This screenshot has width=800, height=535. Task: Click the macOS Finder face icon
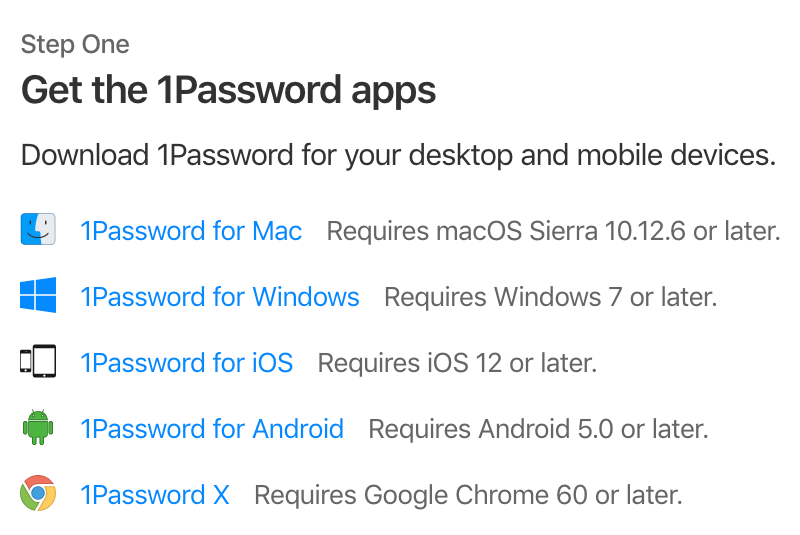[x=38, y=229]
